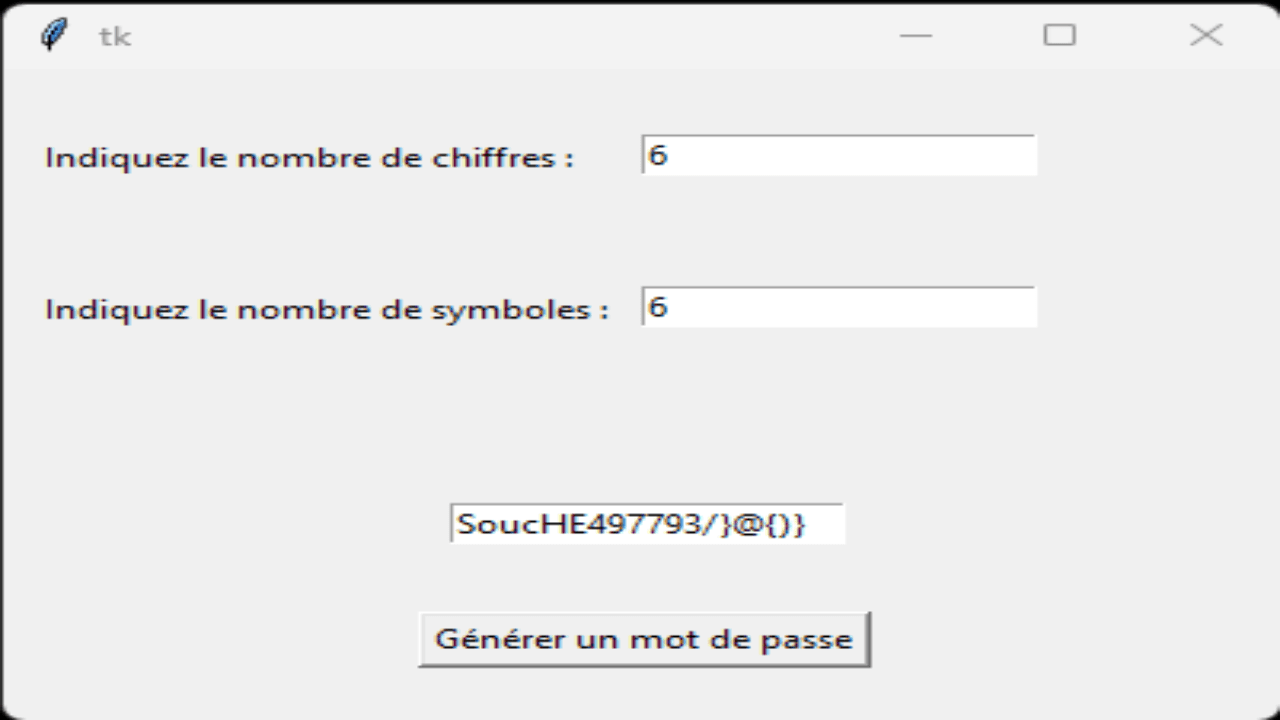Maximize the tk window

(x=1060, y=35)
